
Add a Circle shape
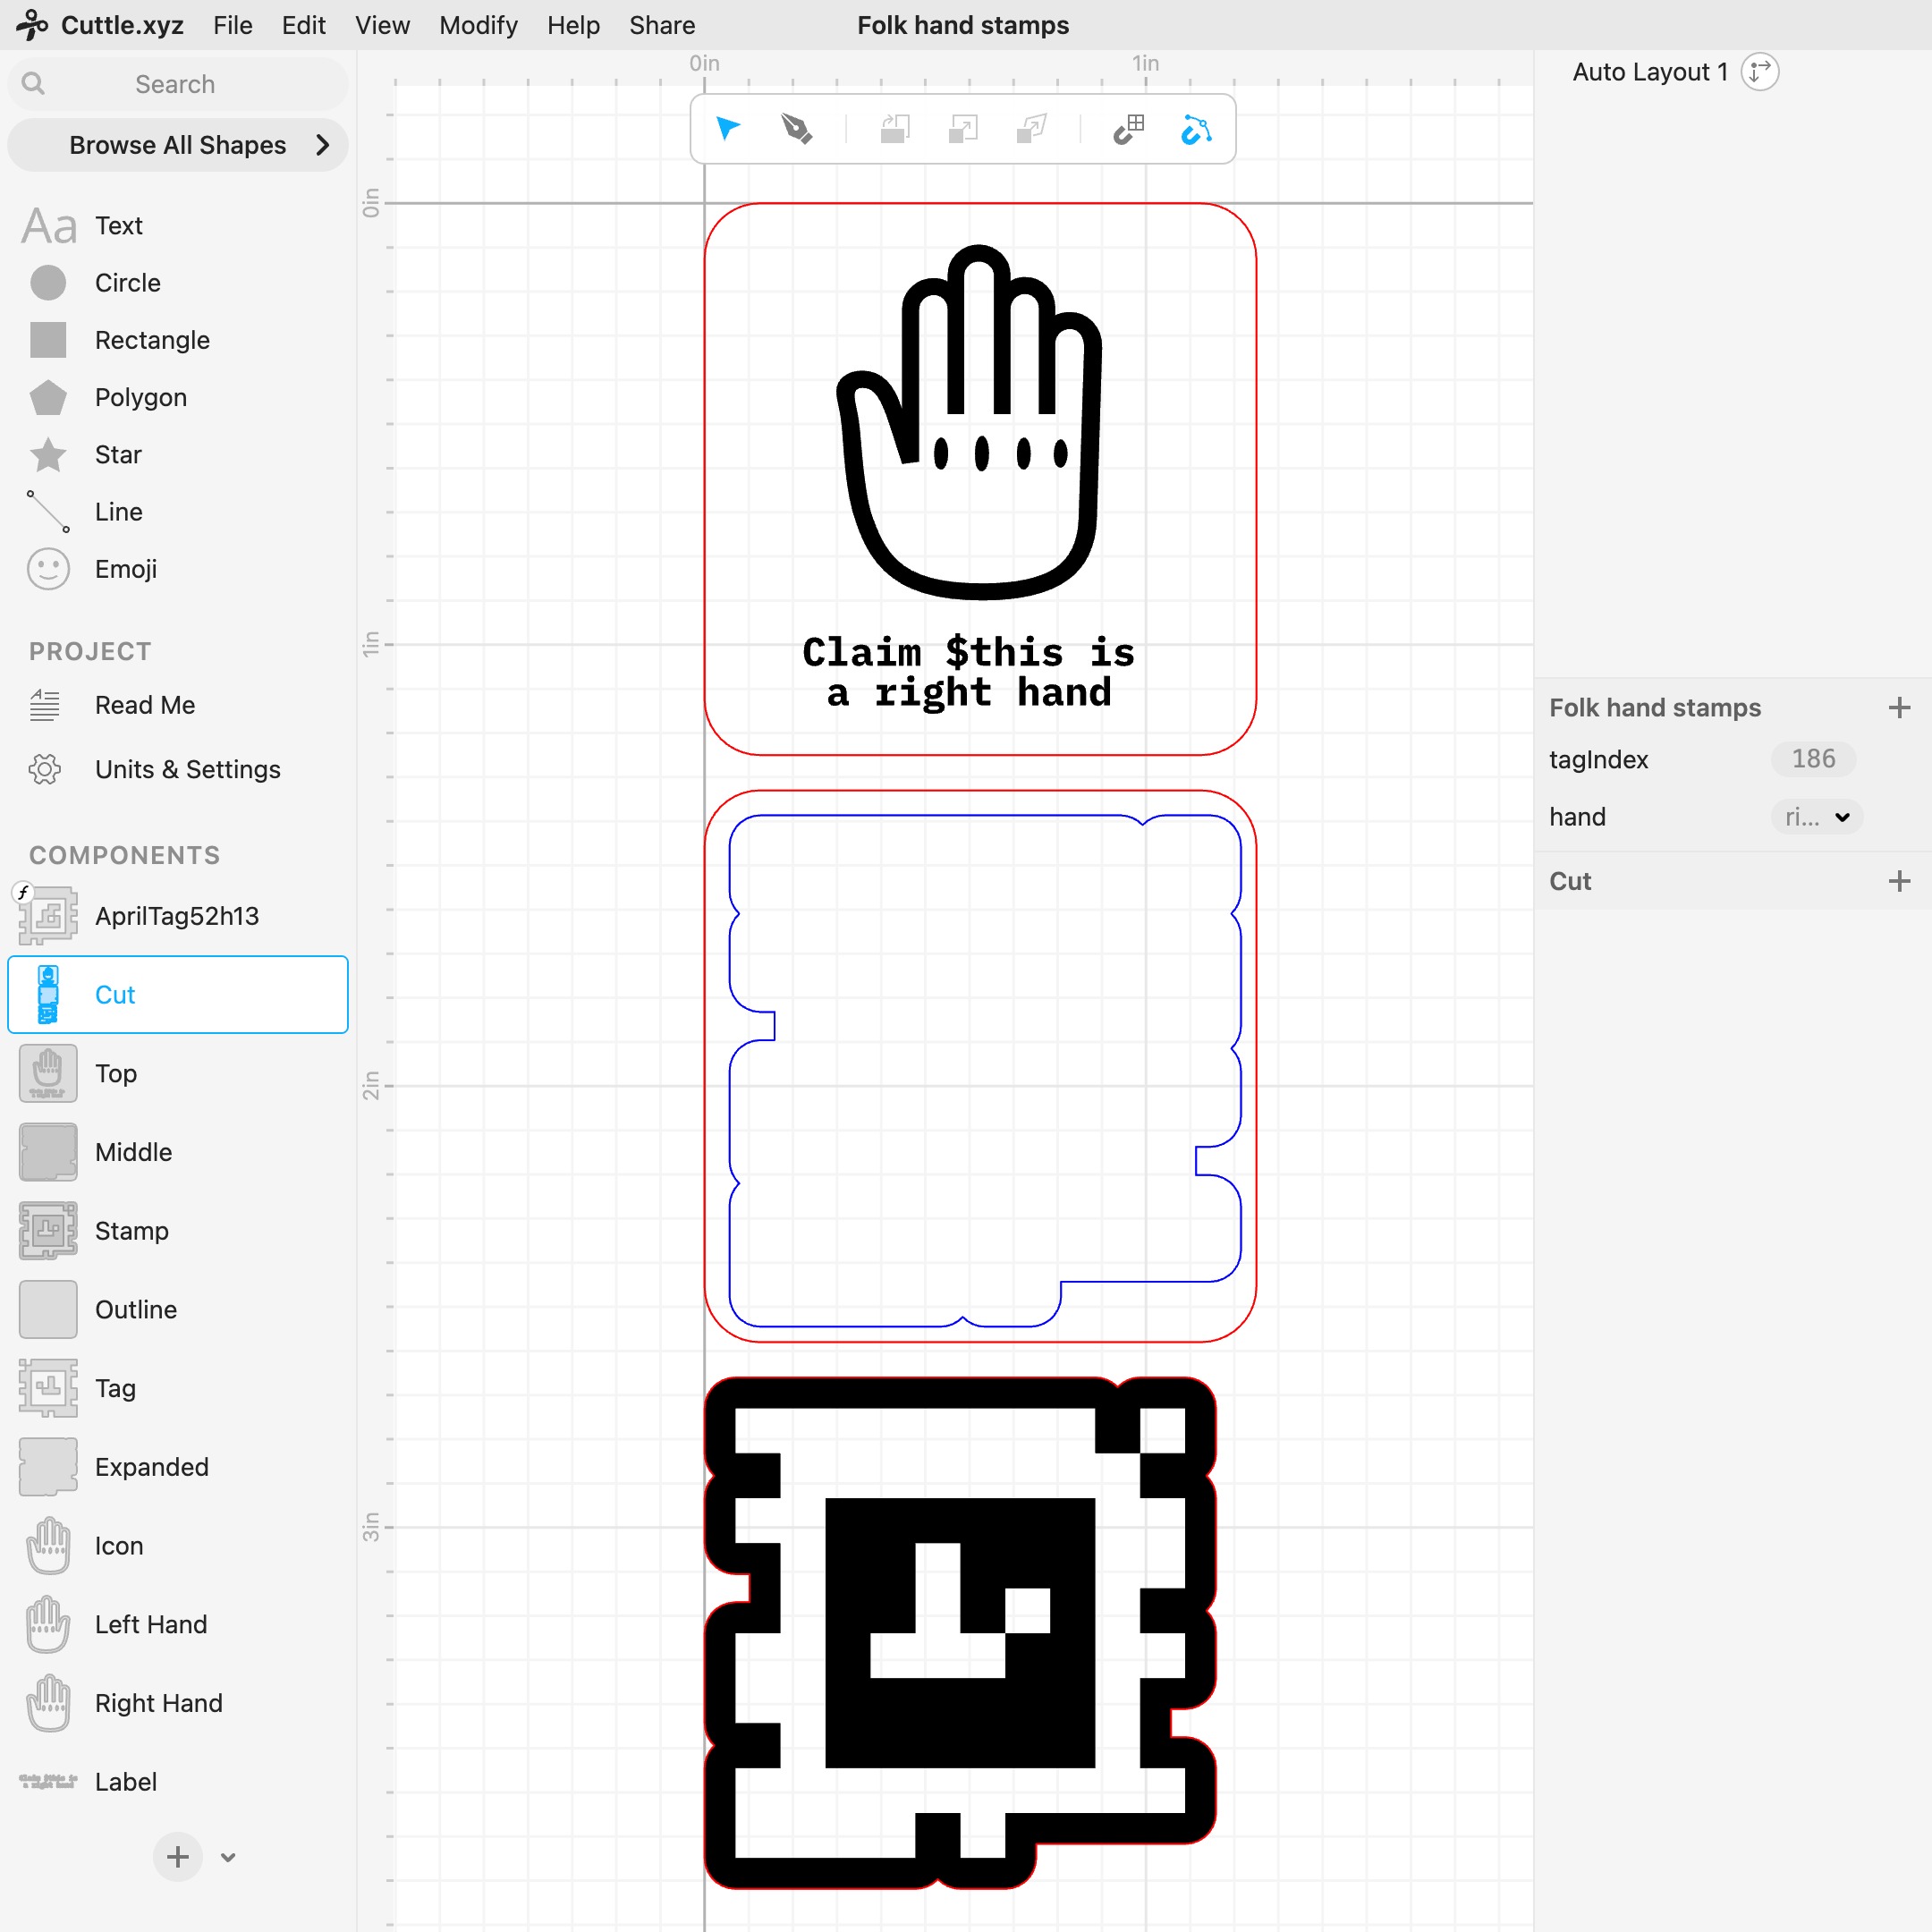tap(95, 283)
